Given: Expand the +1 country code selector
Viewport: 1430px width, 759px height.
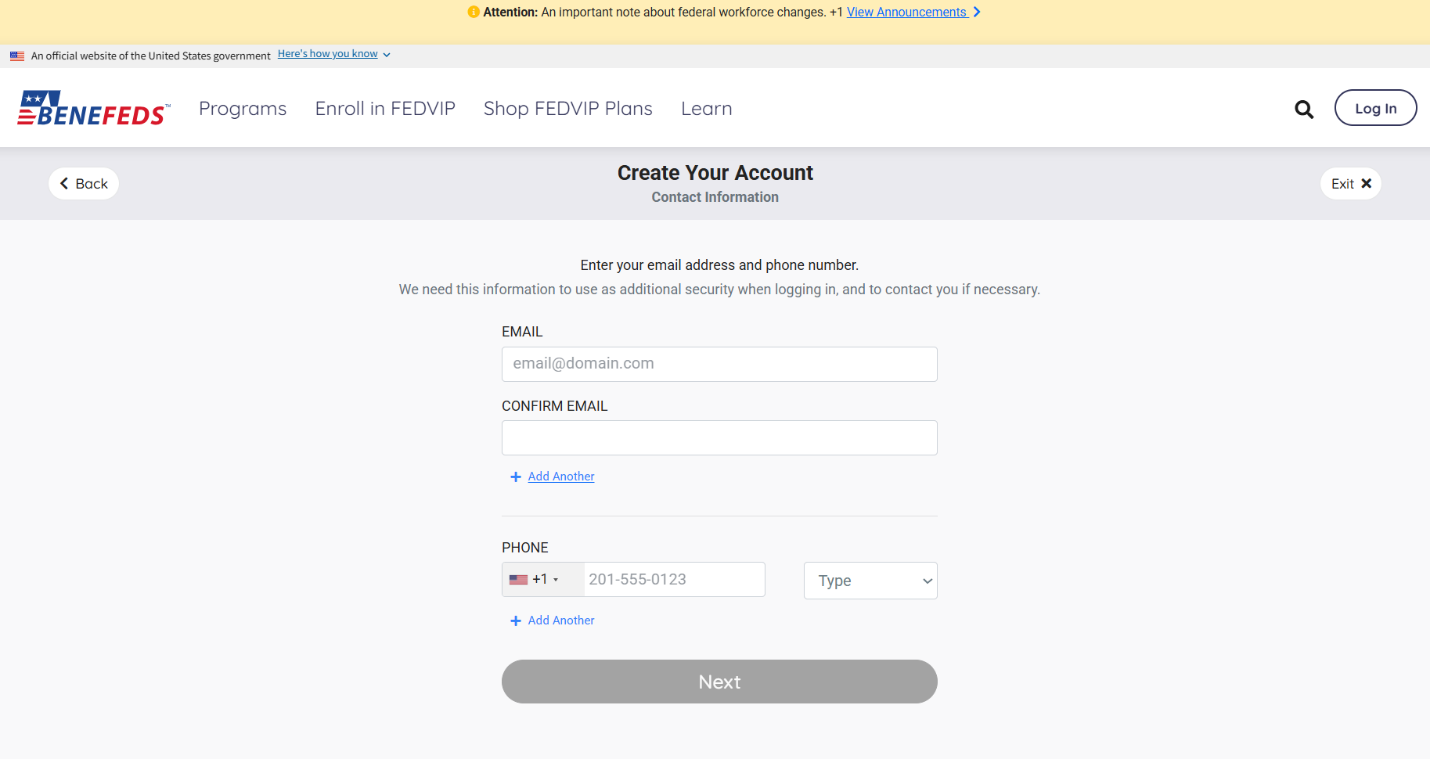Looking at the screenshot, I should (x=543, y=580).
